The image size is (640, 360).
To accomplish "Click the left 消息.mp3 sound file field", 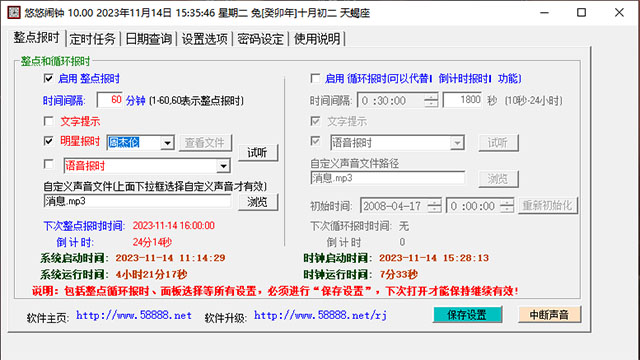I will click(137, 201).
